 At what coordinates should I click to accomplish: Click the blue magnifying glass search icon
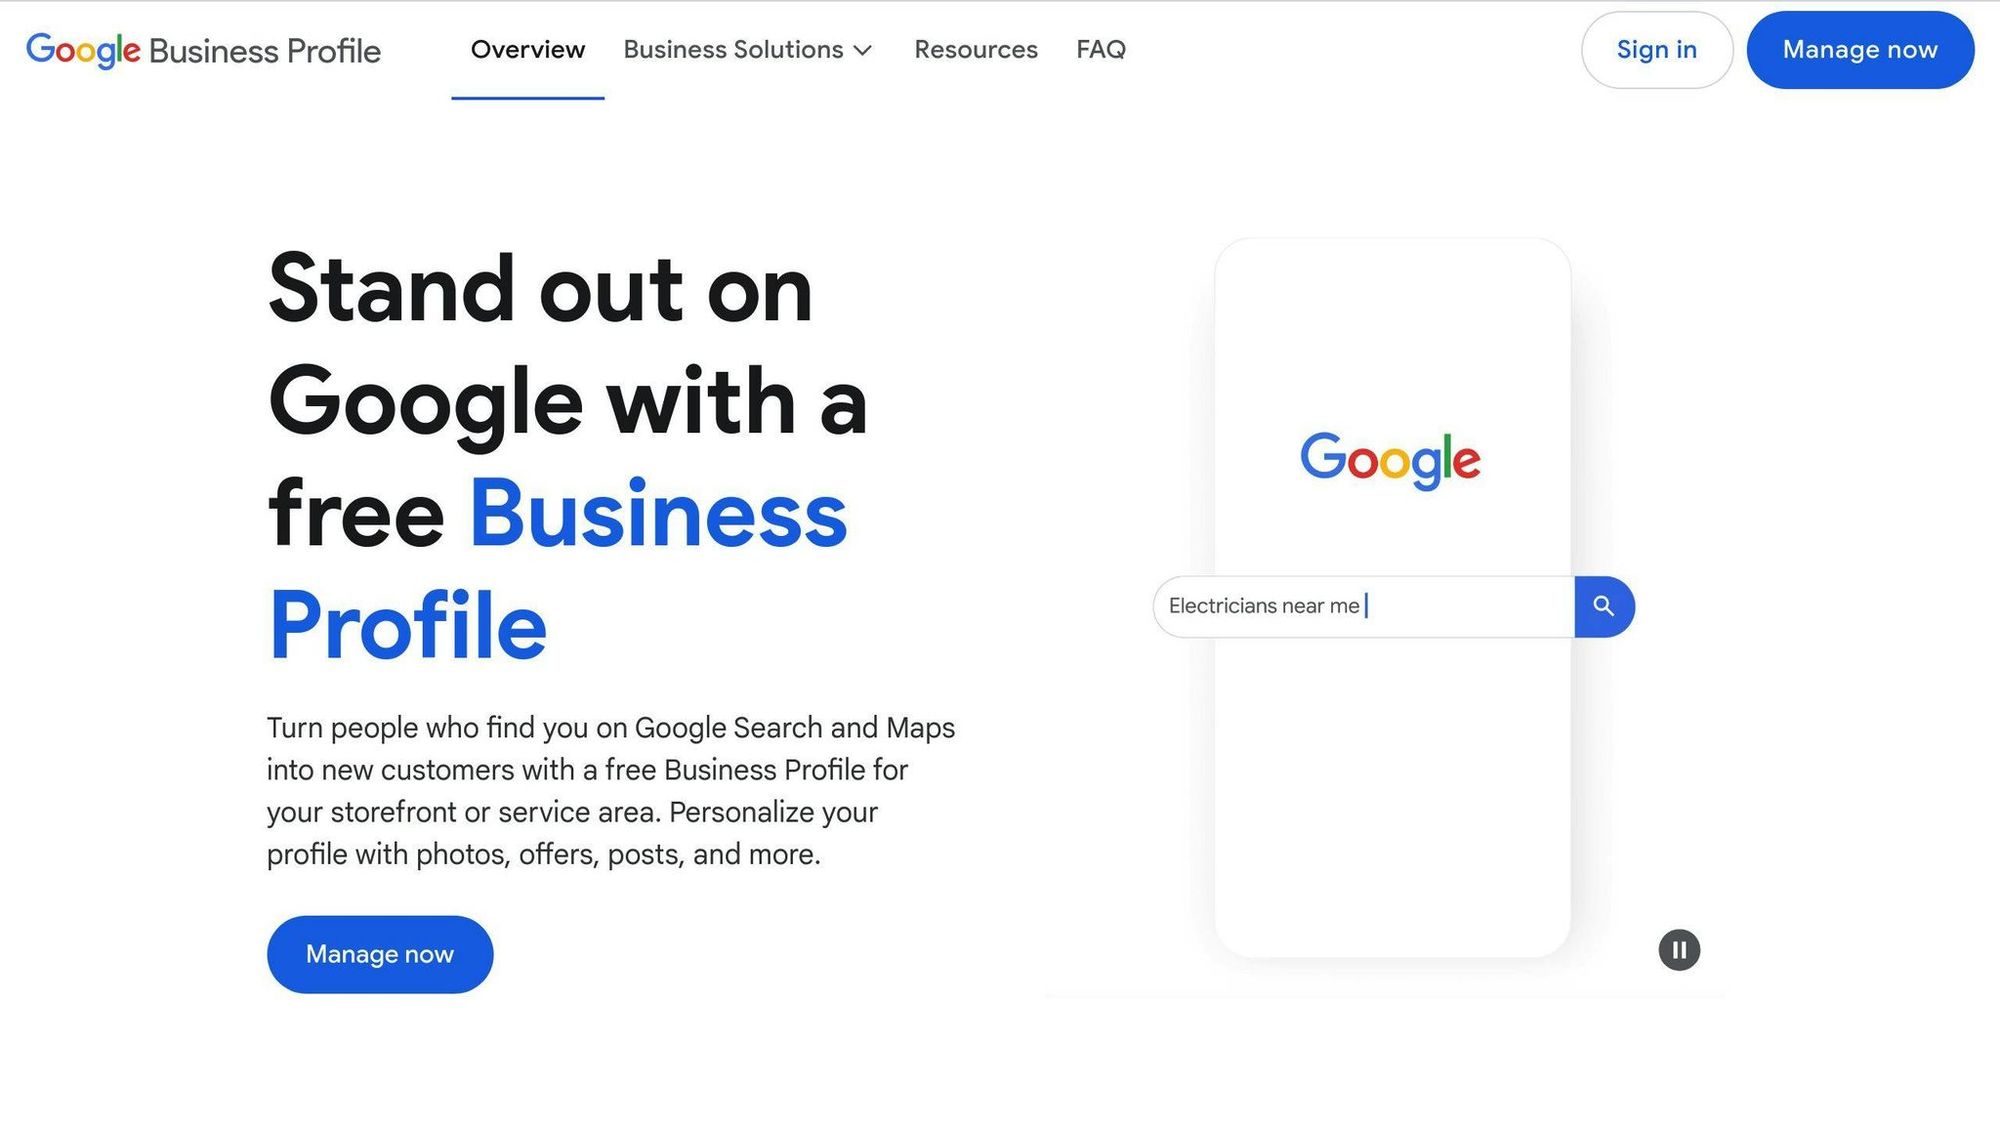[1604, 606]
